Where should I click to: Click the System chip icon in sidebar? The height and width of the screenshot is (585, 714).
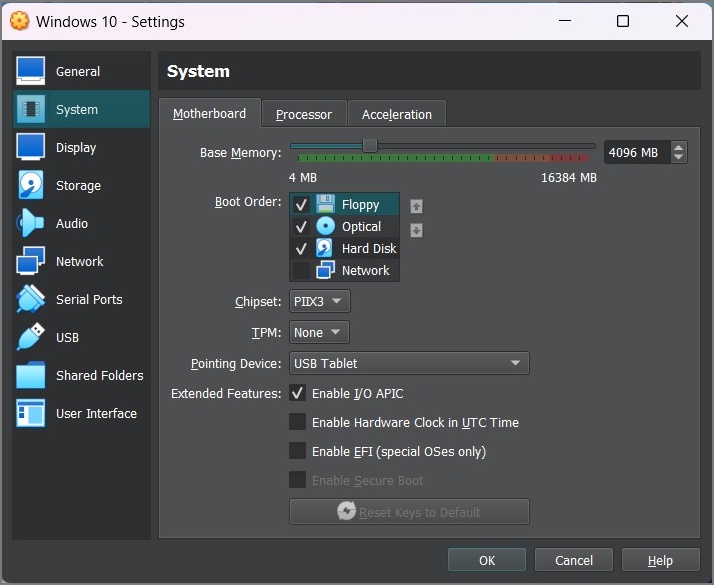pos(31,109)
